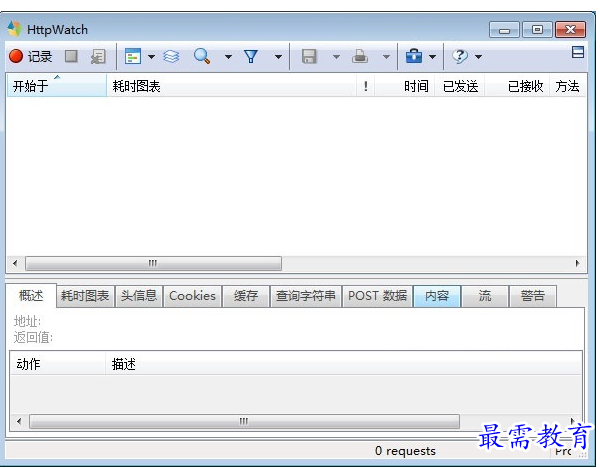Expand the Find dropdown arrow
The width and height of the screenshot is (600, 468).
point(228,57)
